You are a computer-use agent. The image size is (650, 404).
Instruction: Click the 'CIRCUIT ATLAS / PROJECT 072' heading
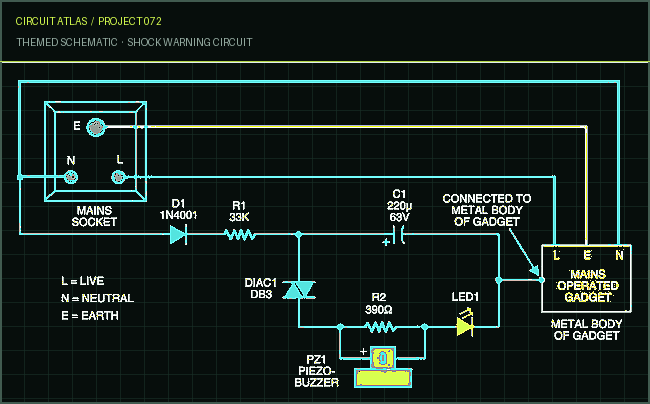pos(88,21)
